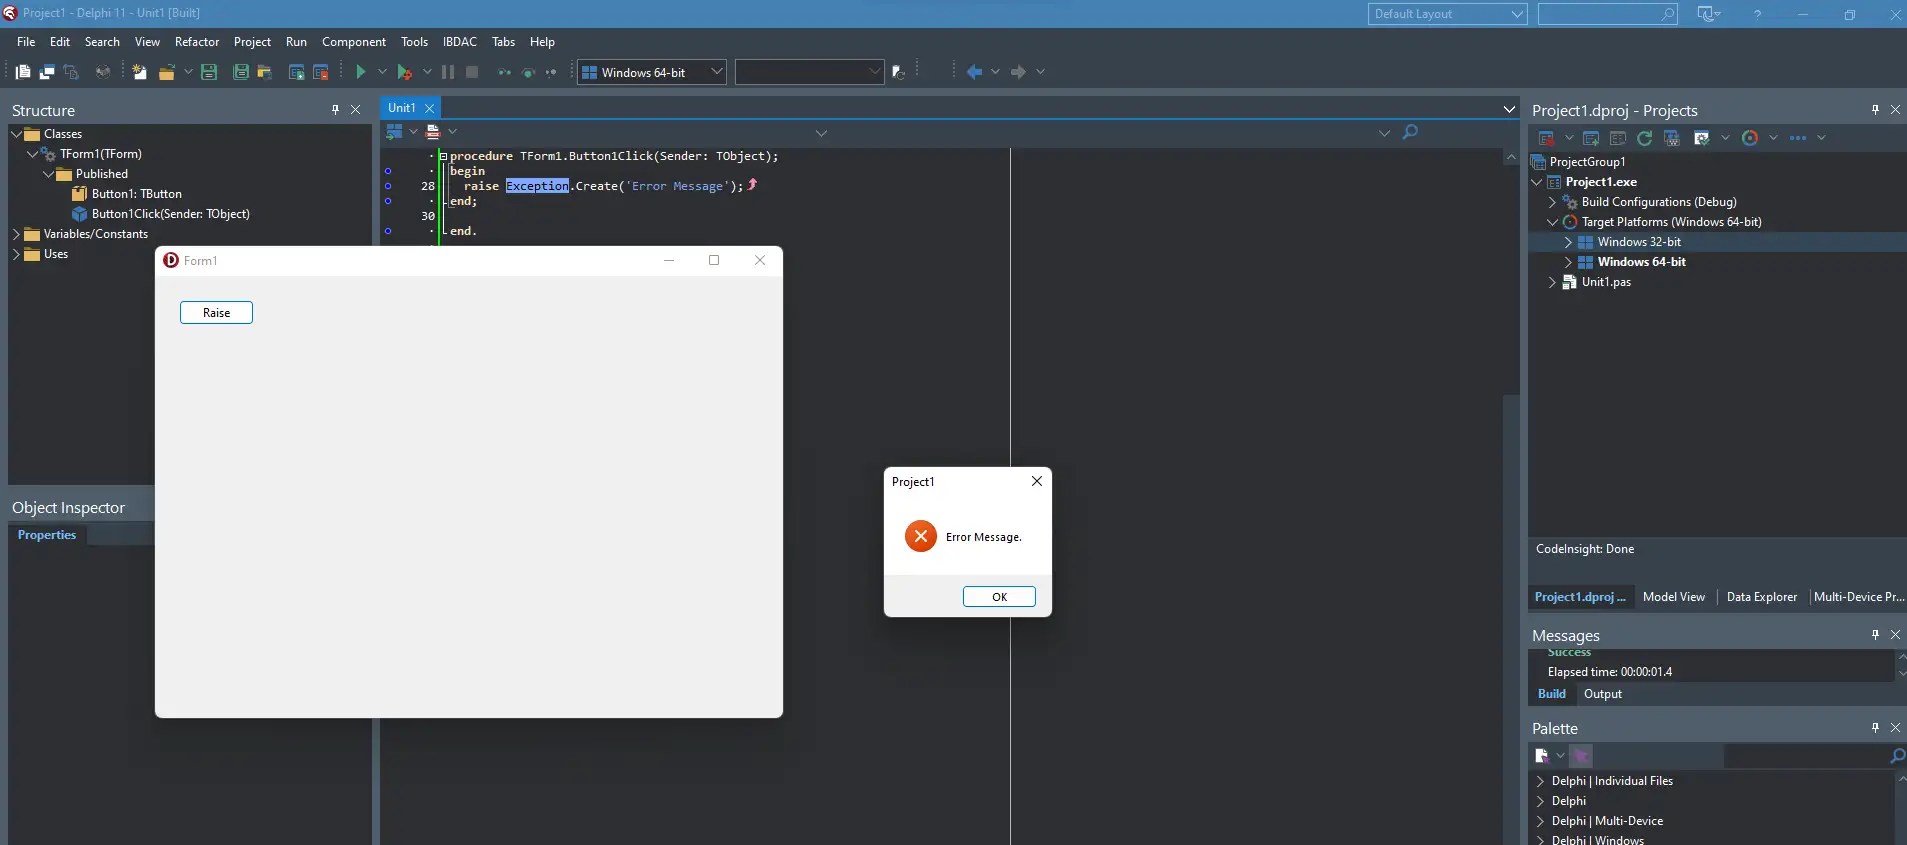Image resolution: width=1907 pixels, height=845 pixels.
Task: Close the Project1 error dialog
Action: (1037, 481)
